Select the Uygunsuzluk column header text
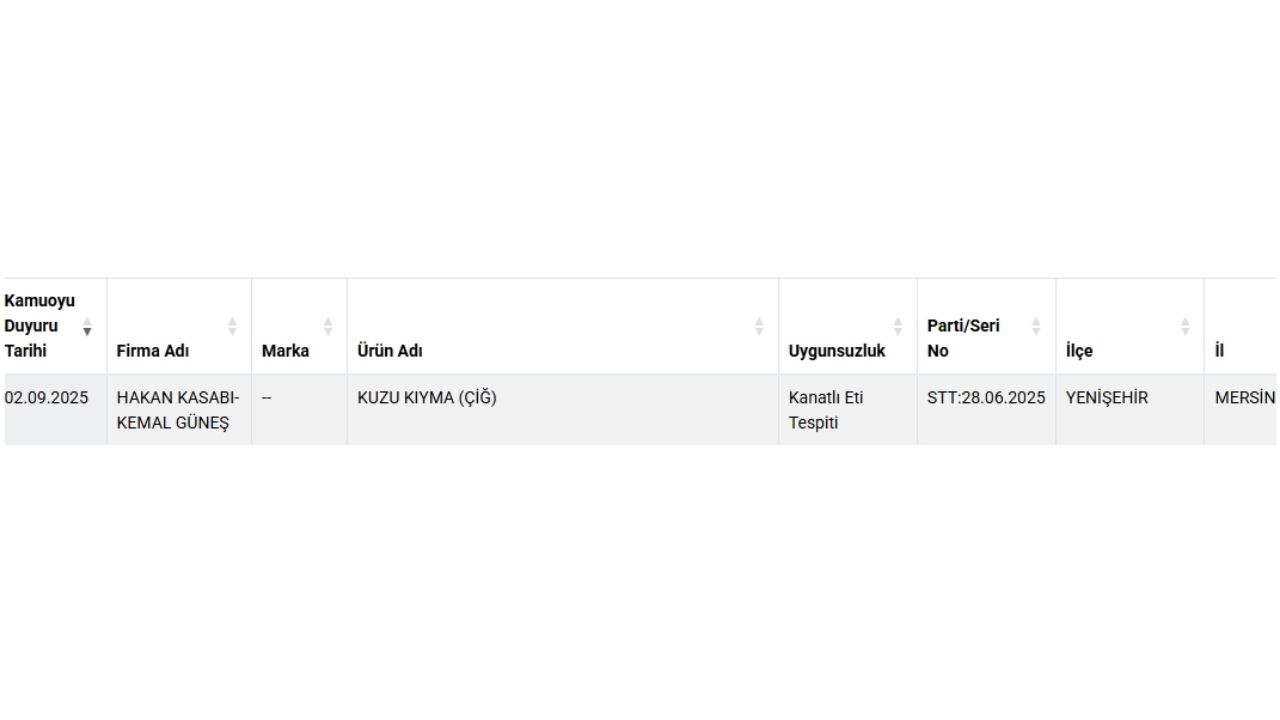 [x=837, y=351]
